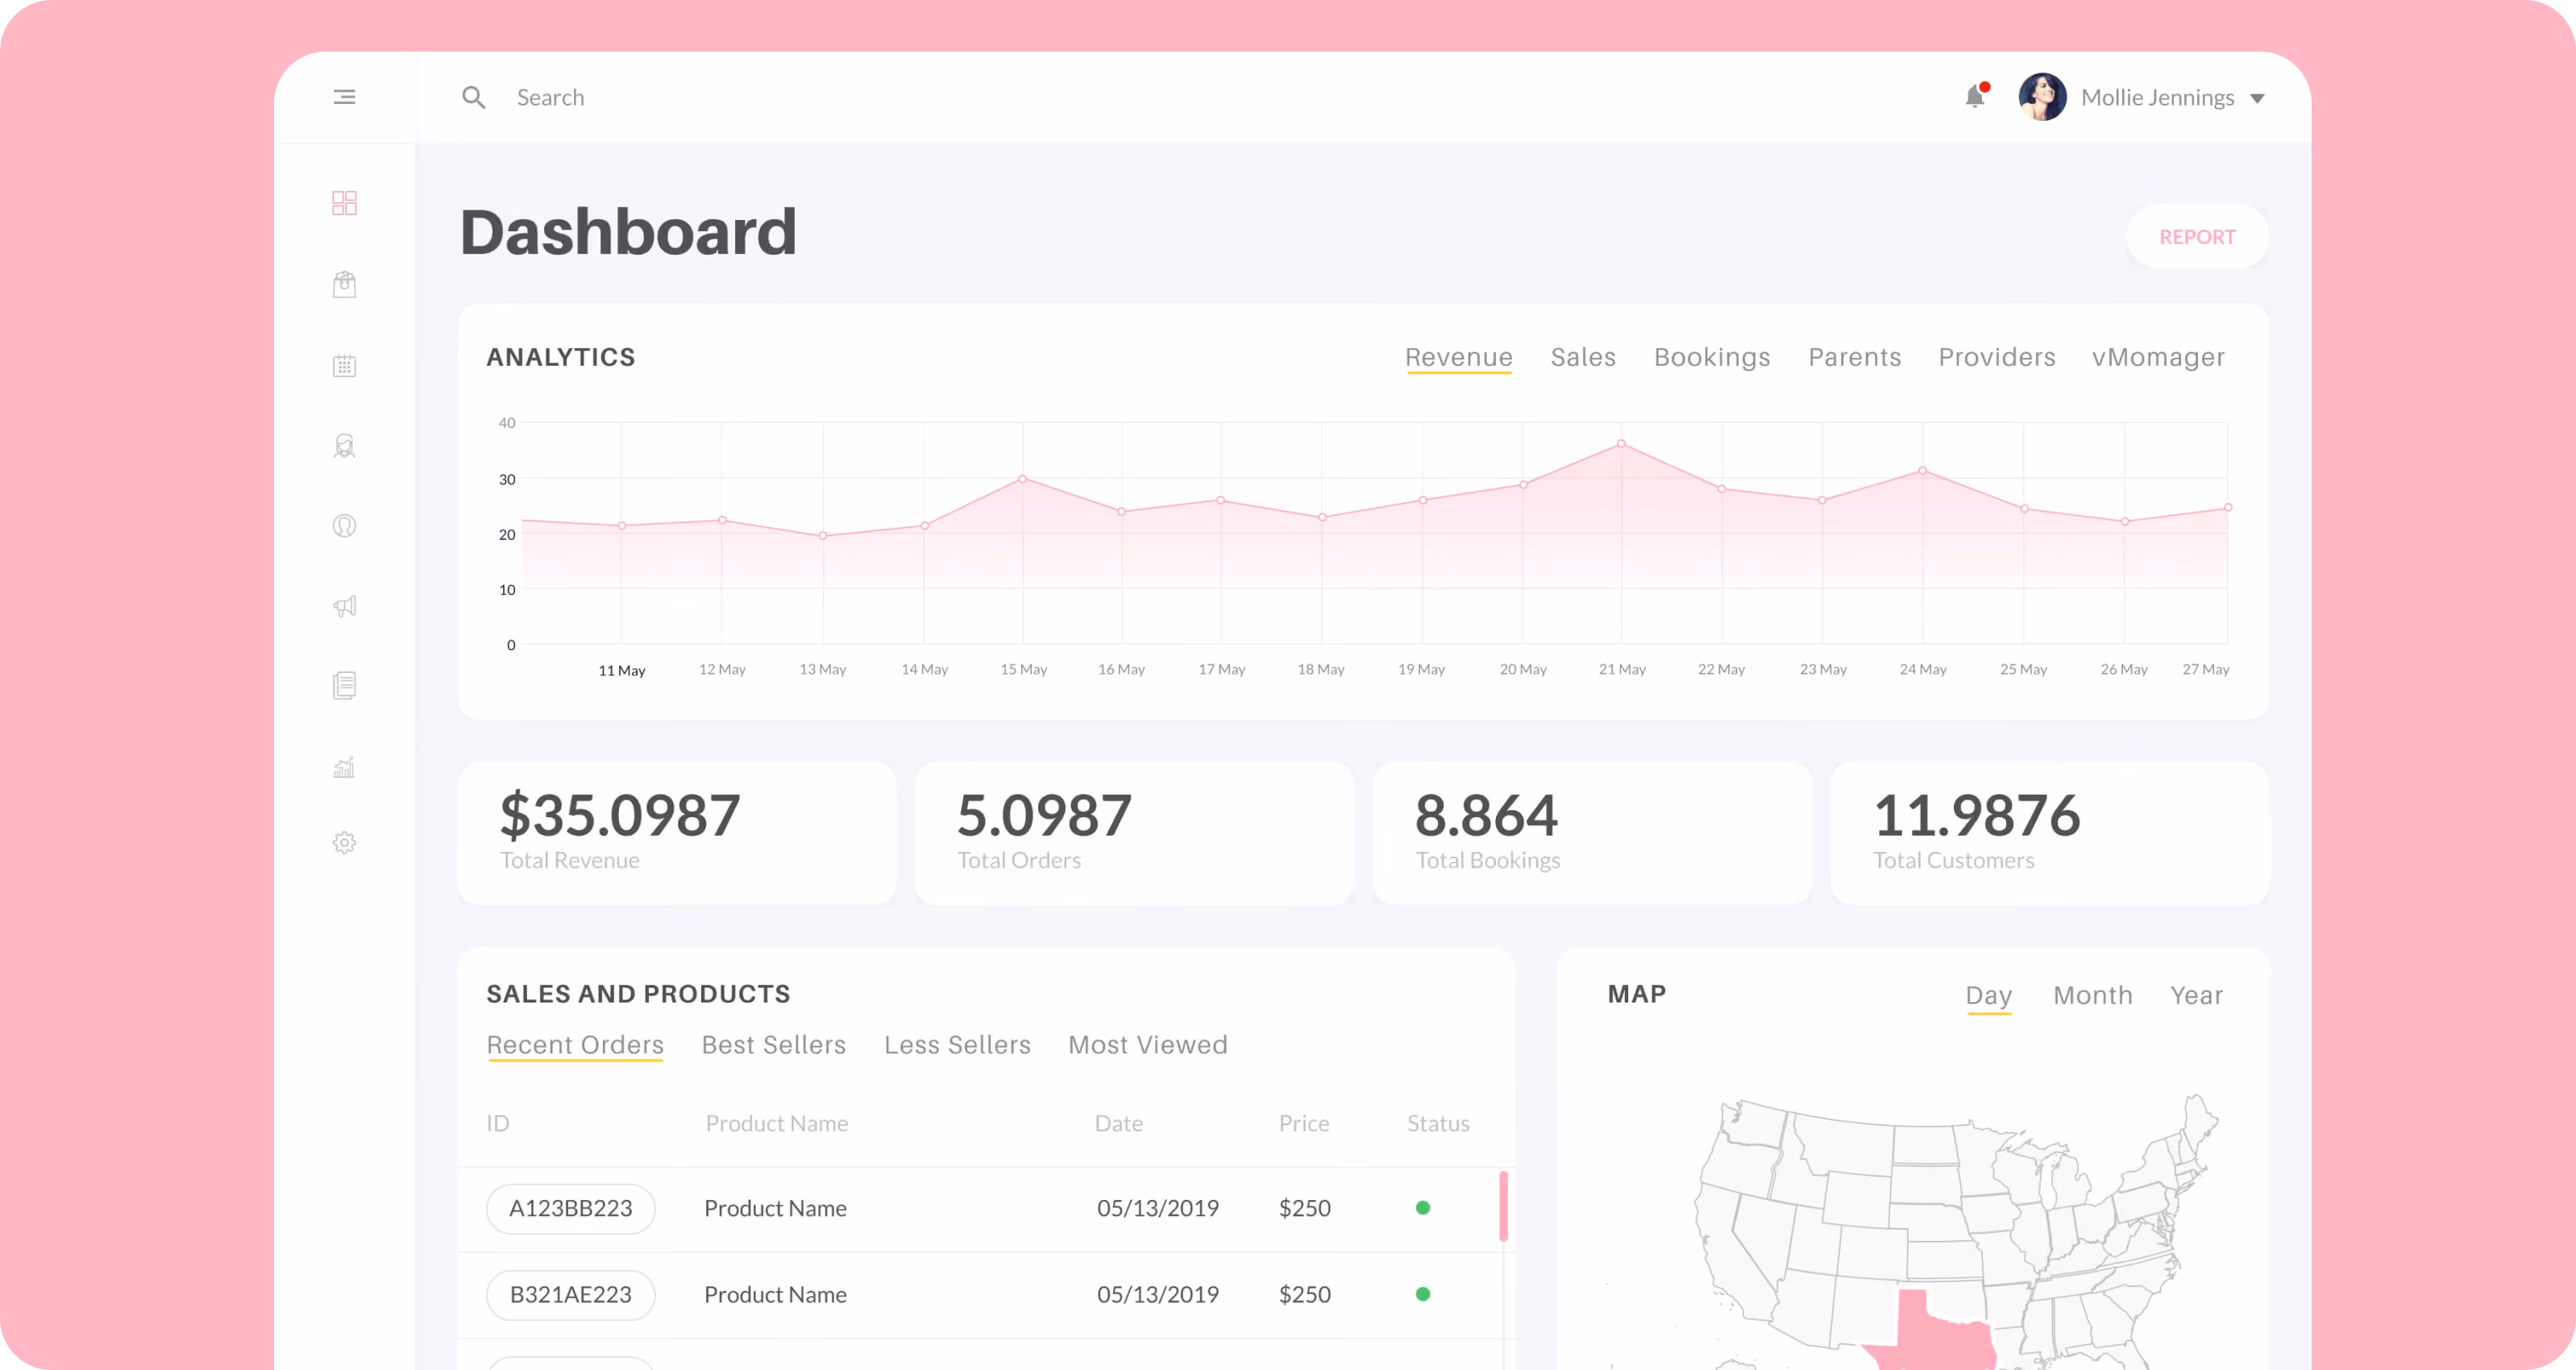The width and height of the screenshot is (2576, 1370).
Task: Click the green status dot for A123BB223
Action: (1422, 1208)
